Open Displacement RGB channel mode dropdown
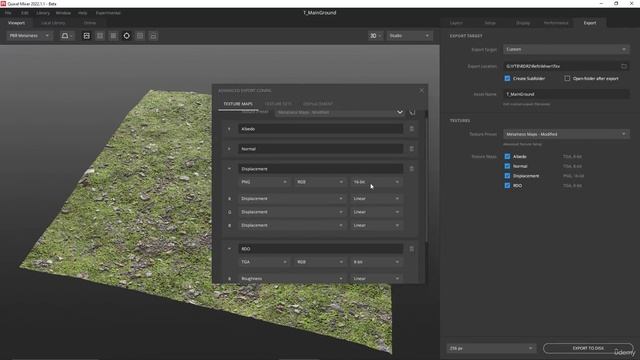This screenshot has height=360, width=640. click(320, 182)
